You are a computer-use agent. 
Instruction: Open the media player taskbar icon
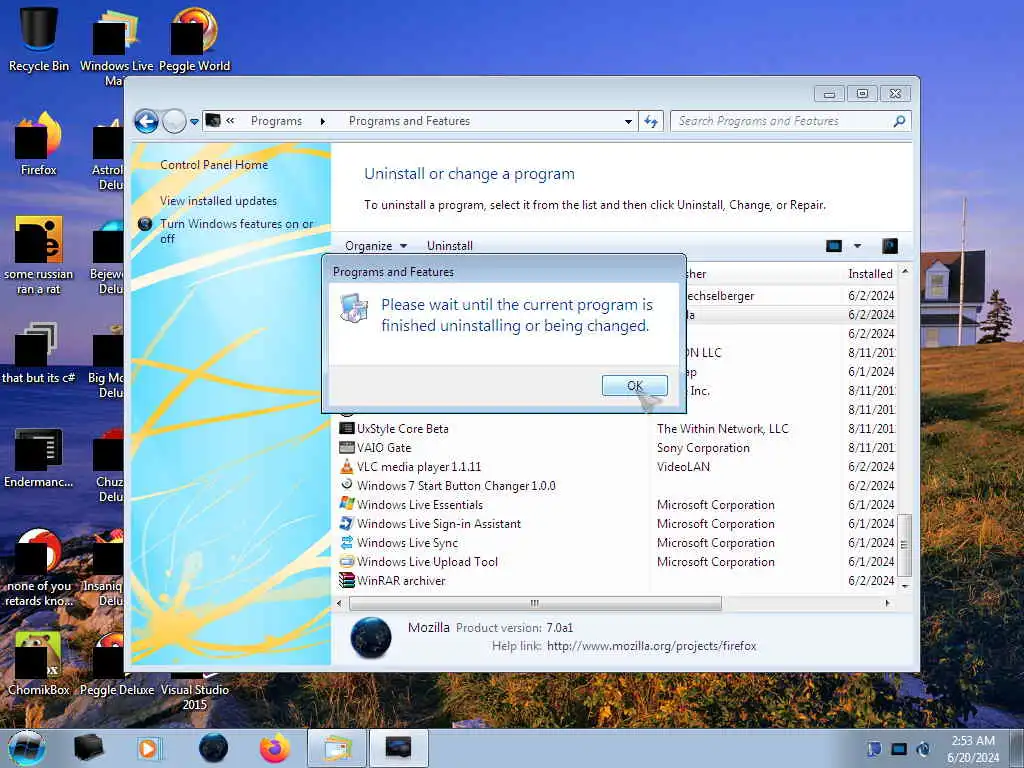coord(148,748)
